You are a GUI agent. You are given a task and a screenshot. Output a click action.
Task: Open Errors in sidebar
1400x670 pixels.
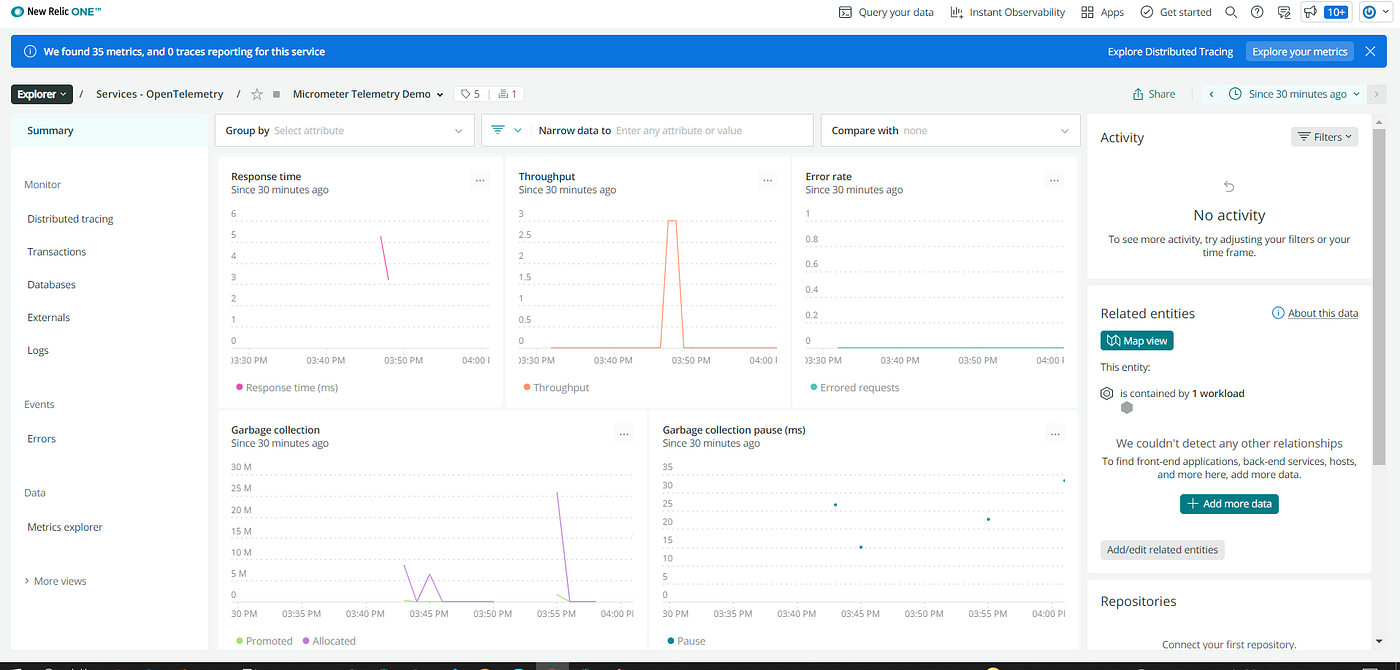pos(42,439)
